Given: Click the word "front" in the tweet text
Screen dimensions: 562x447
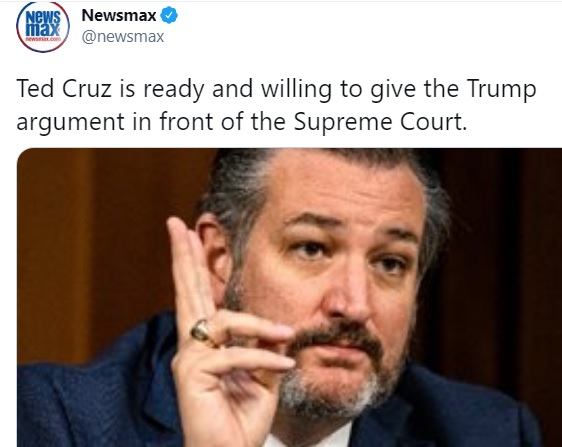Looking at the screenshot, I should pos(186,122).
